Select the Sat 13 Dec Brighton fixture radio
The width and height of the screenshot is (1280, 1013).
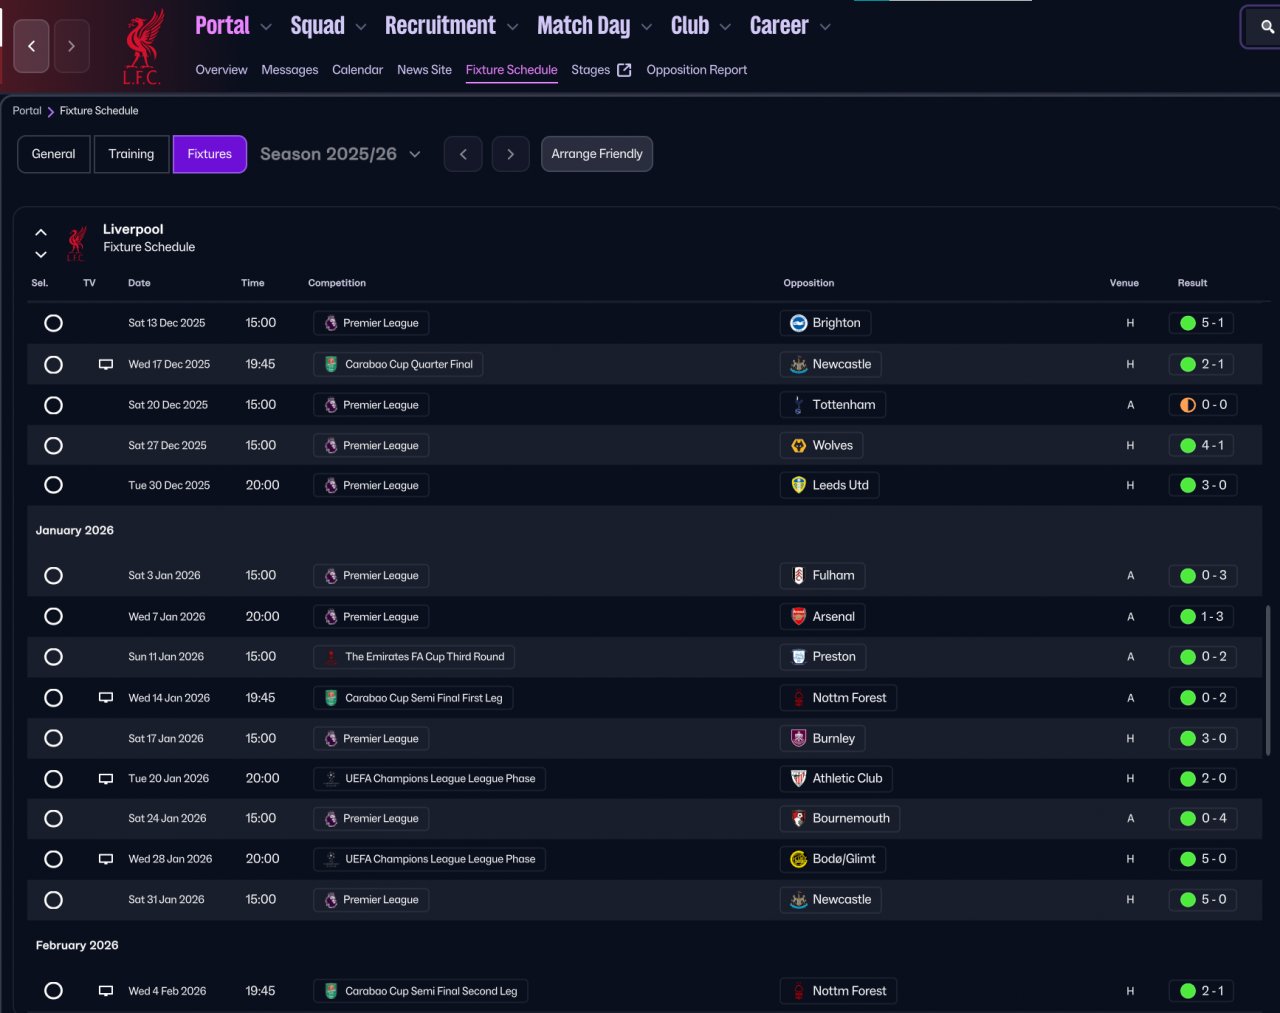54,323
